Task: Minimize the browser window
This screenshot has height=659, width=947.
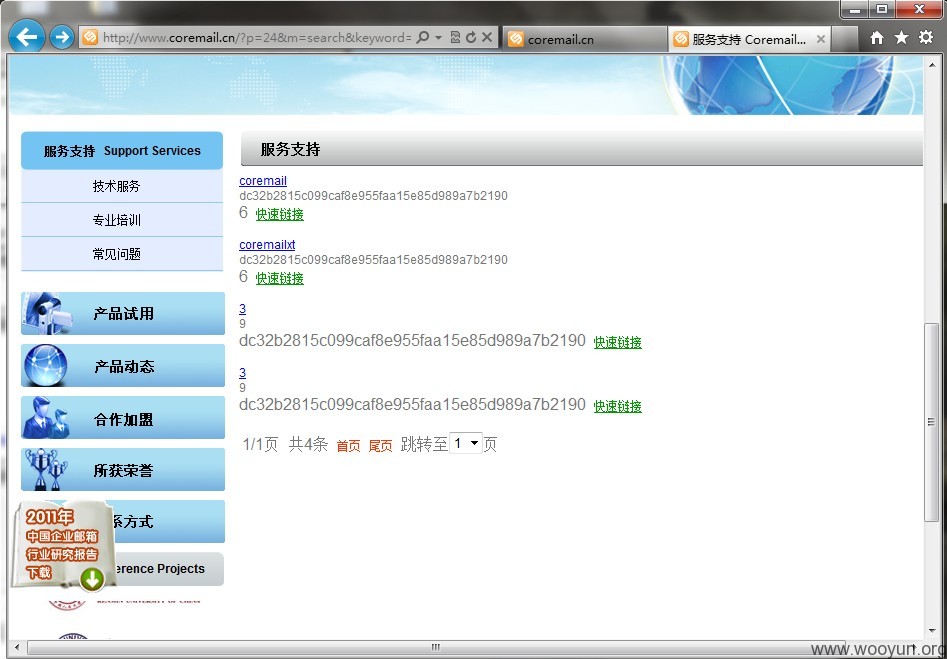Action: [855, 10]
